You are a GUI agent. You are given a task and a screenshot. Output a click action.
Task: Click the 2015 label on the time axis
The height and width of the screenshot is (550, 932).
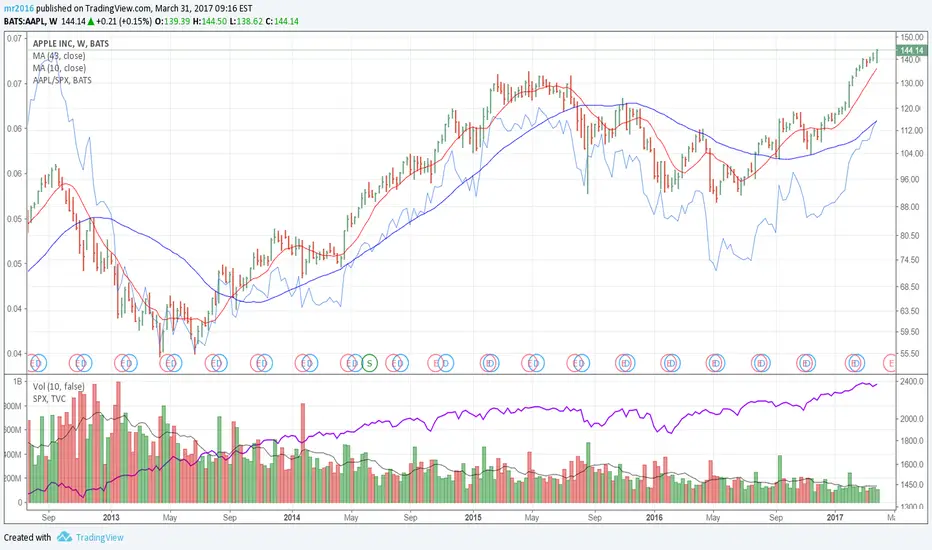pyautogui.click(x=473, y=517)
